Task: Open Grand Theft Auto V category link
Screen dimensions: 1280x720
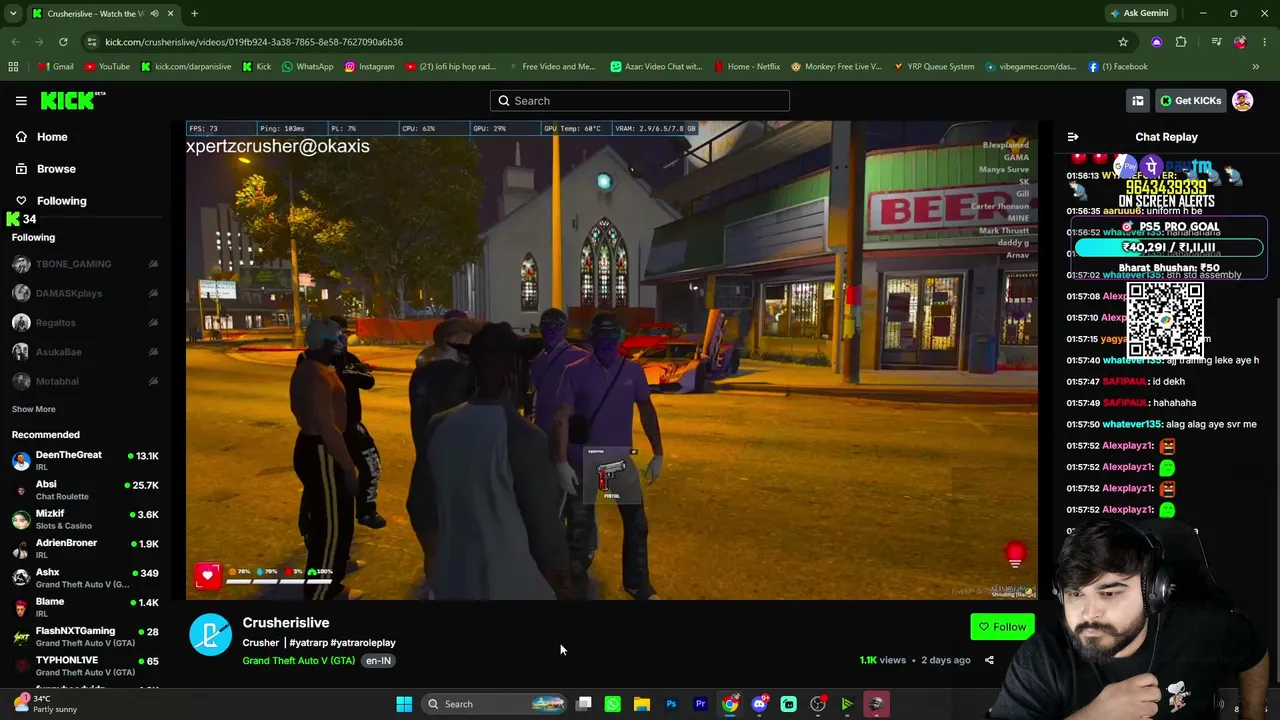Action: point(298,661)
